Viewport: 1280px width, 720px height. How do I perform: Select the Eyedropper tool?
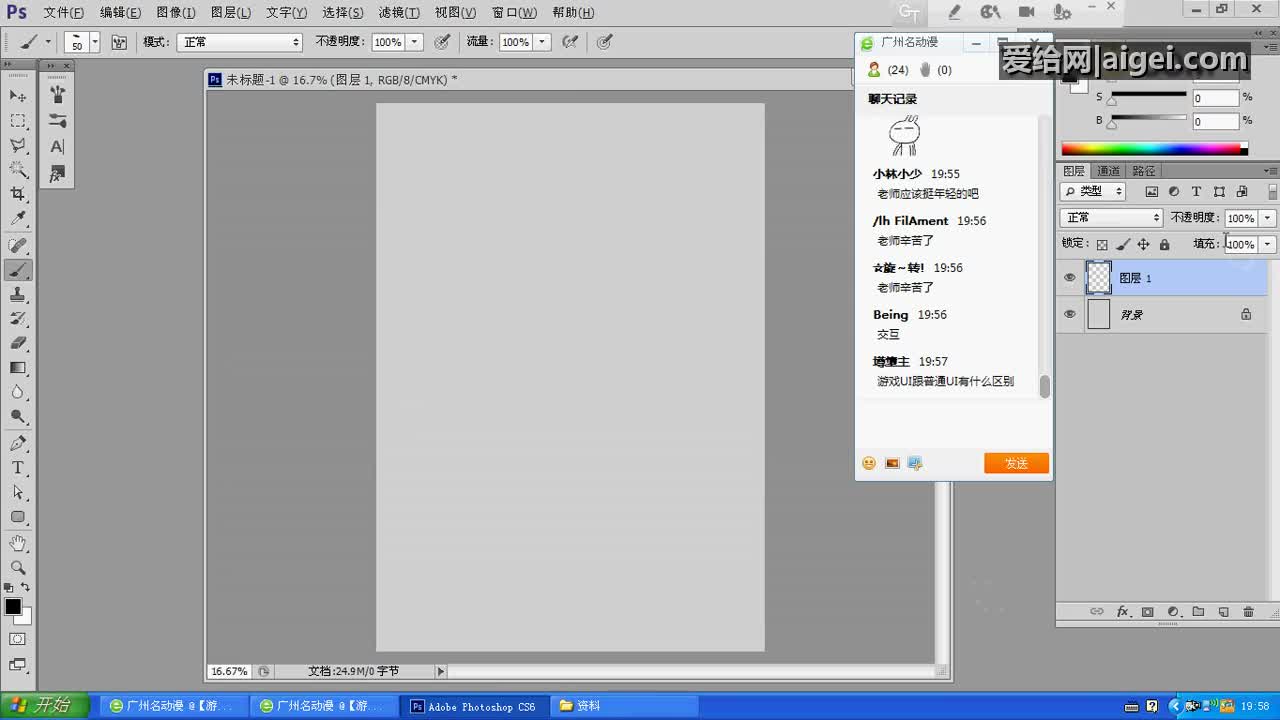(18, 219)
